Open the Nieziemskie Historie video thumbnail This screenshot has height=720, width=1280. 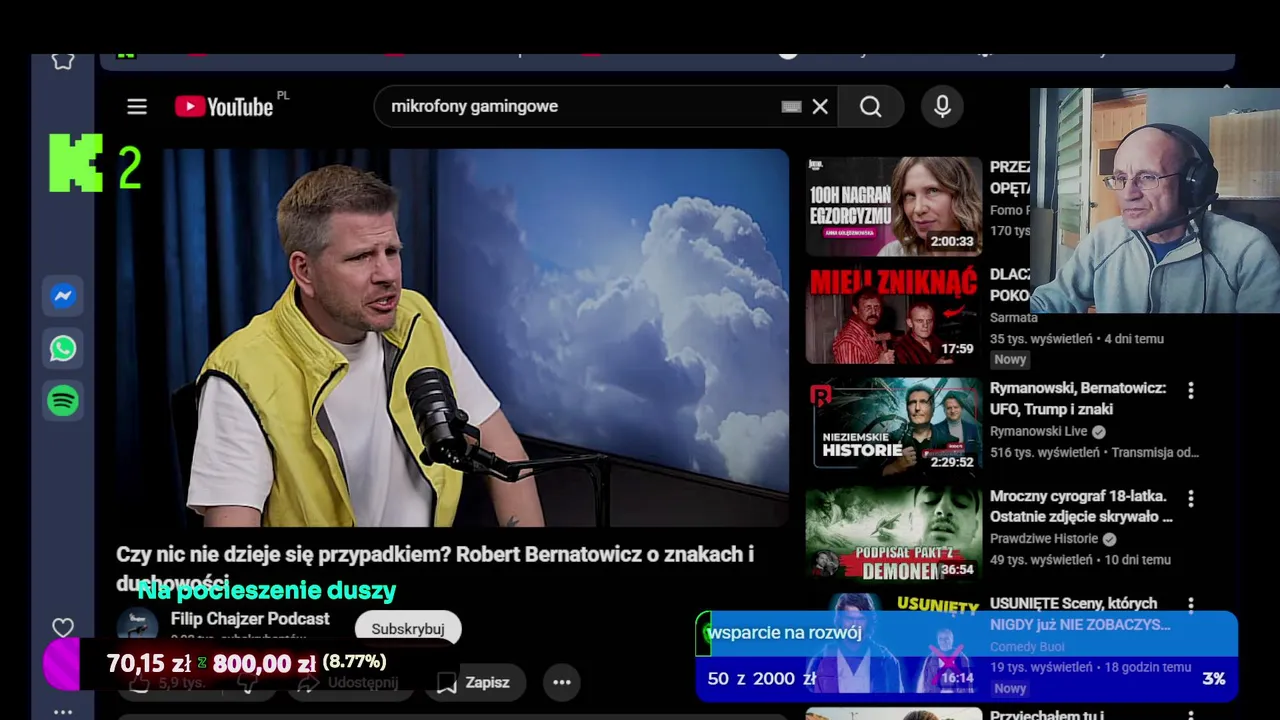coord(894,426)
